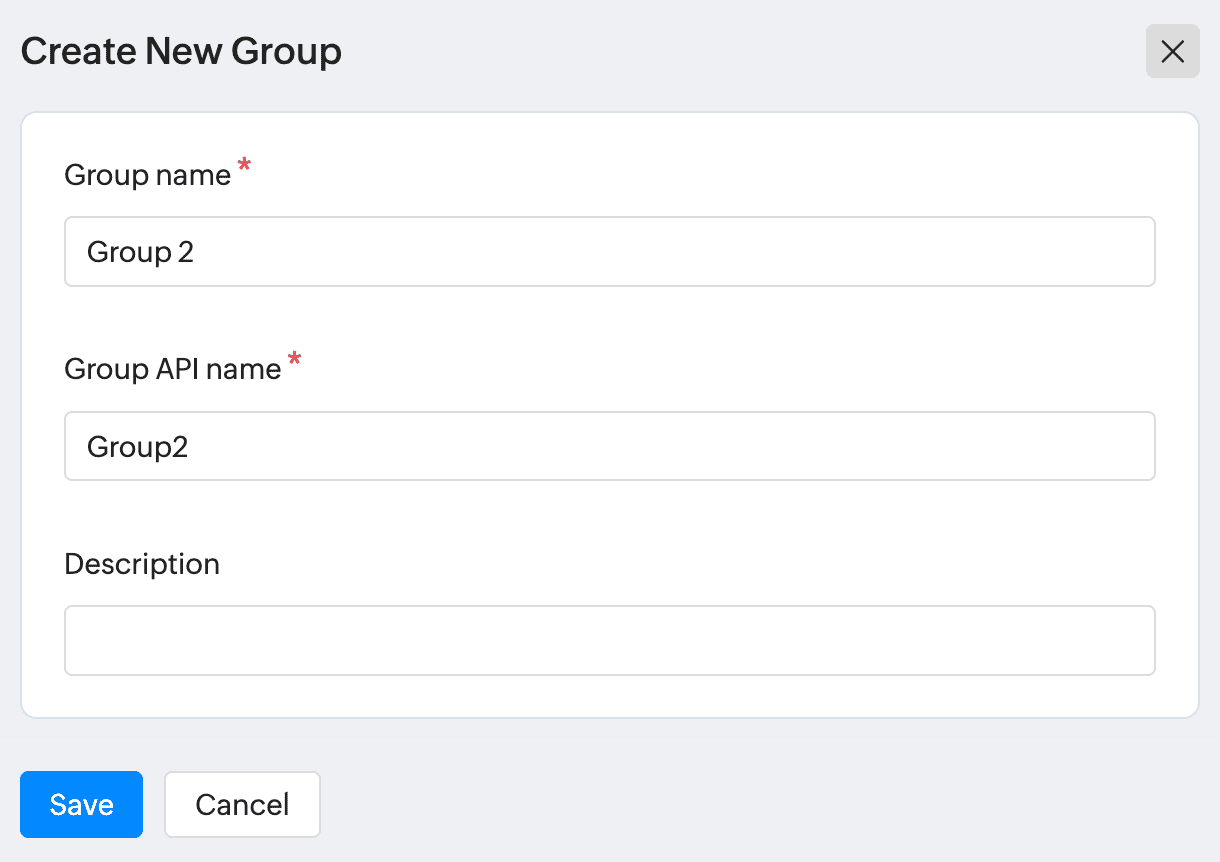The image size is (1220, 862).
Task: Click inside the Group API name field
Action: coord(609,446)
